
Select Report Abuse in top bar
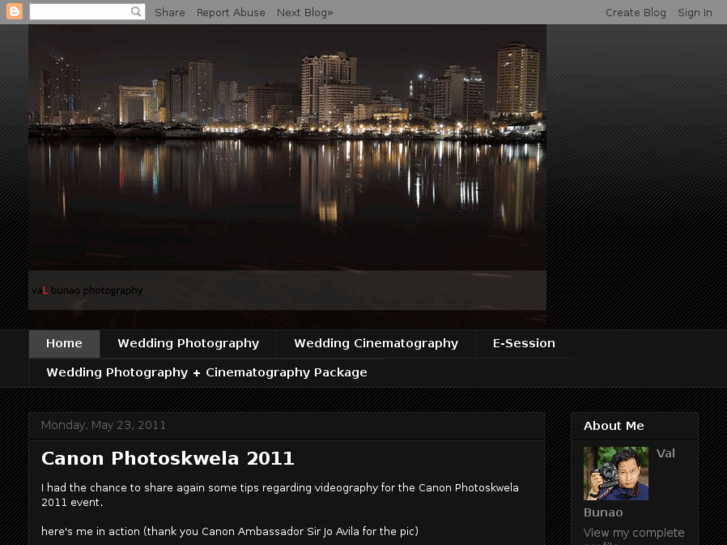point(231,12)
